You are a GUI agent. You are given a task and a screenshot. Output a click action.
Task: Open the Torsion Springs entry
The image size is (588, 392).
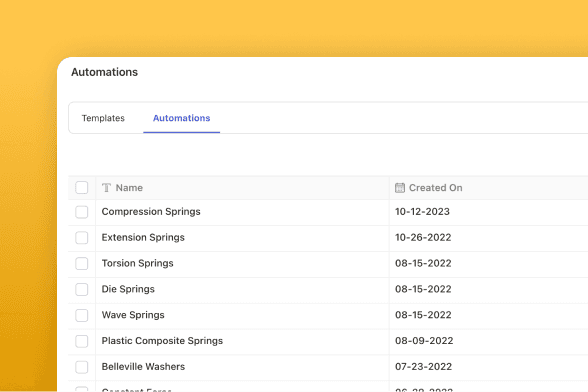click(138, 263)
